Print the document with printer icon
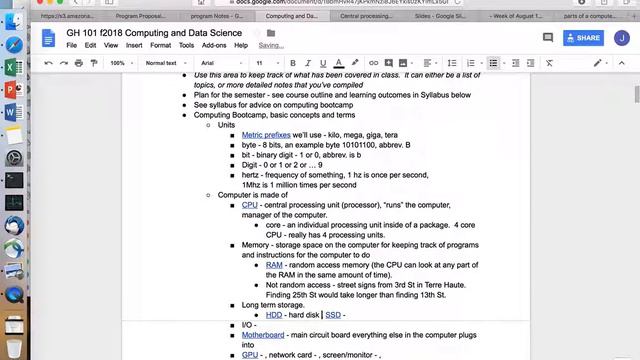The image size is (640, 360). point(79,63)
